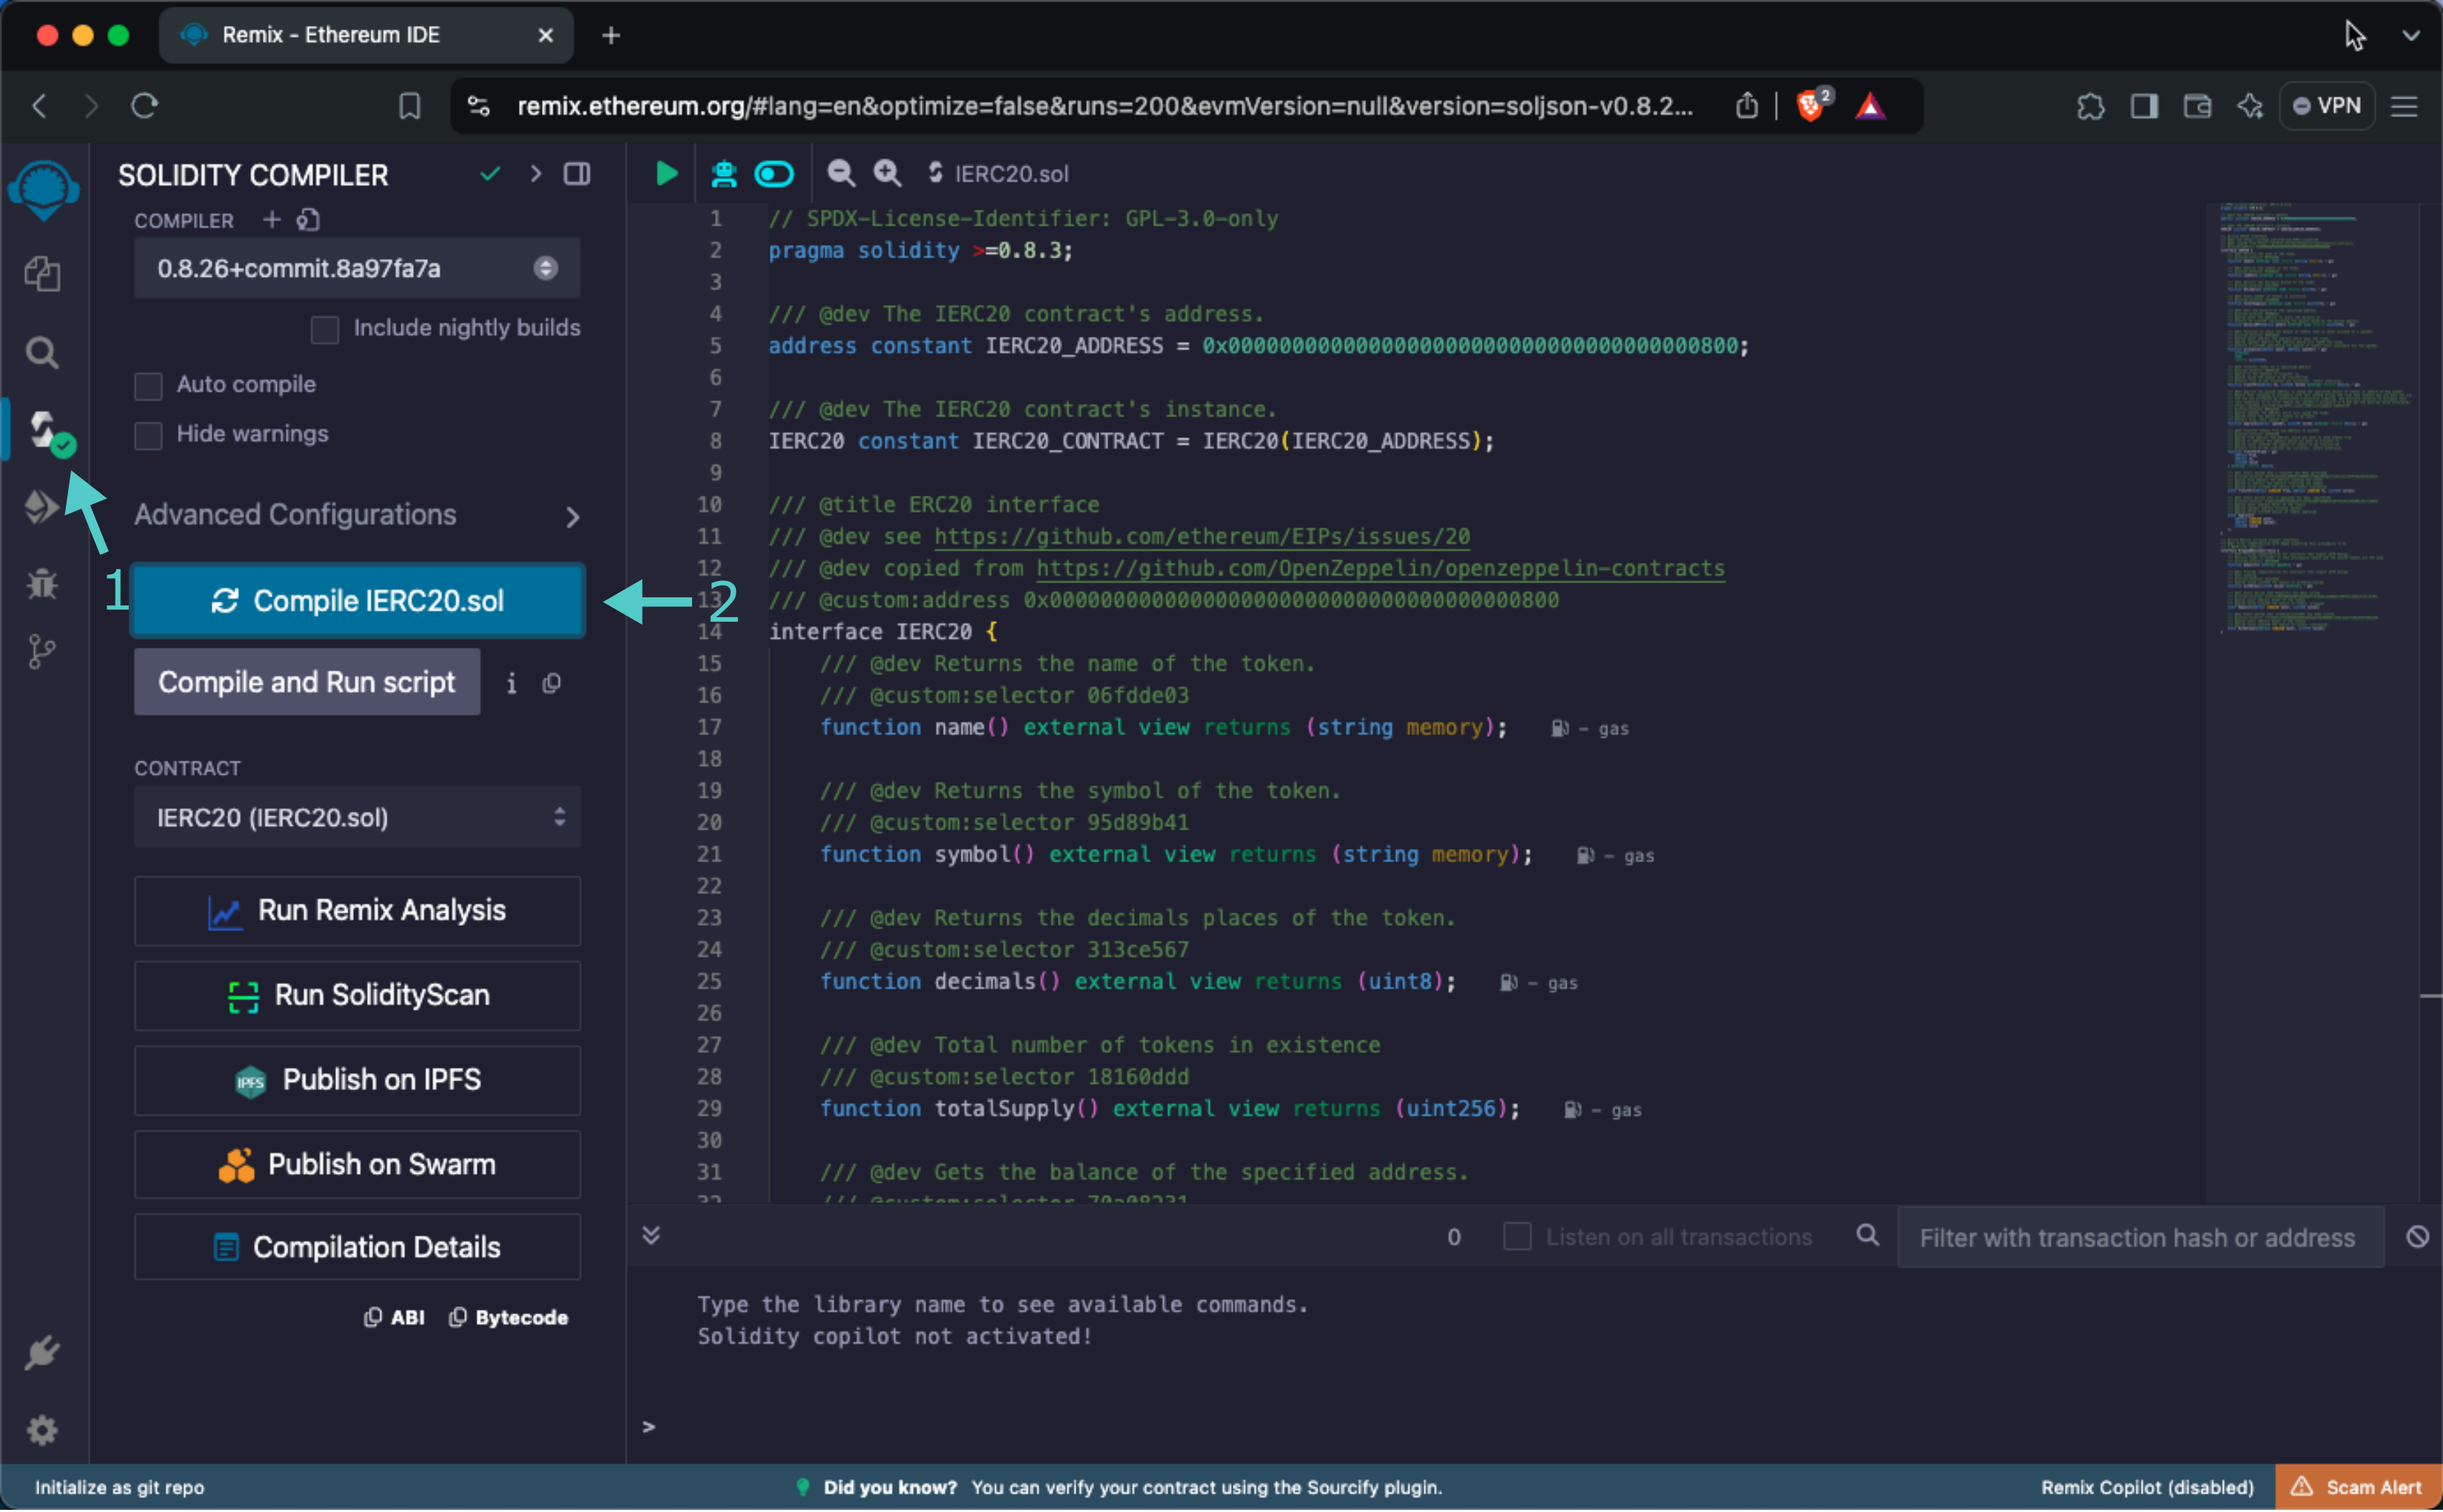Click the Compile IERC20.sol button
2443x1512 pixels.
tap(357, 601)
